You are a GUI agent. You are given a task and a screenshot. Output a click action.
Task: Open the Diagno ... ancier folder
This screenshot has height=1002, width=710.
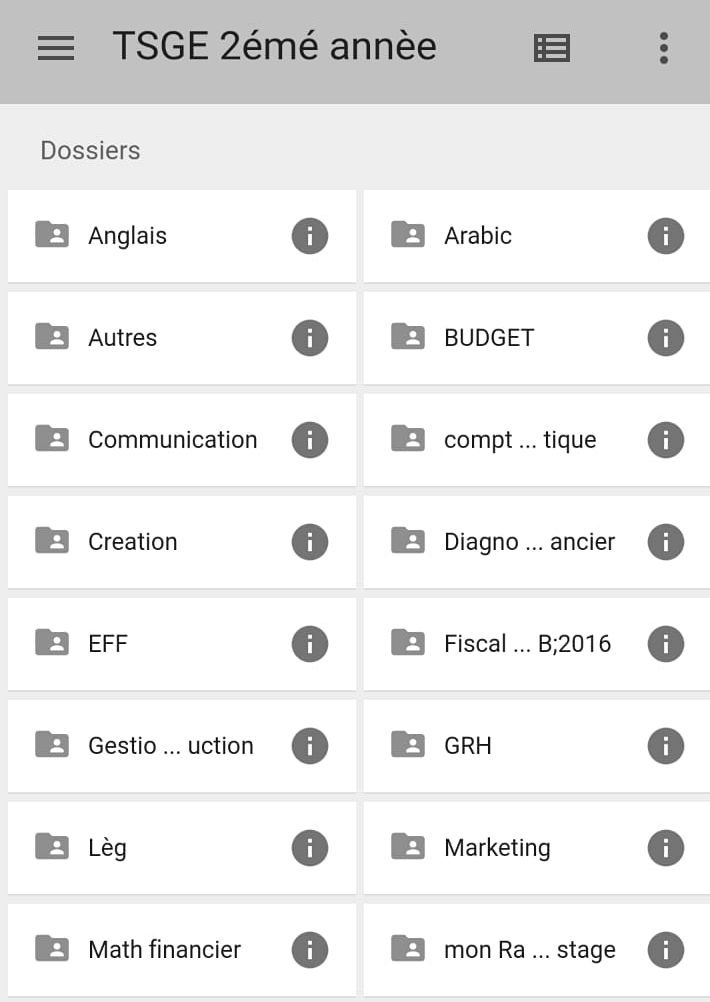(x=537, y=542)
